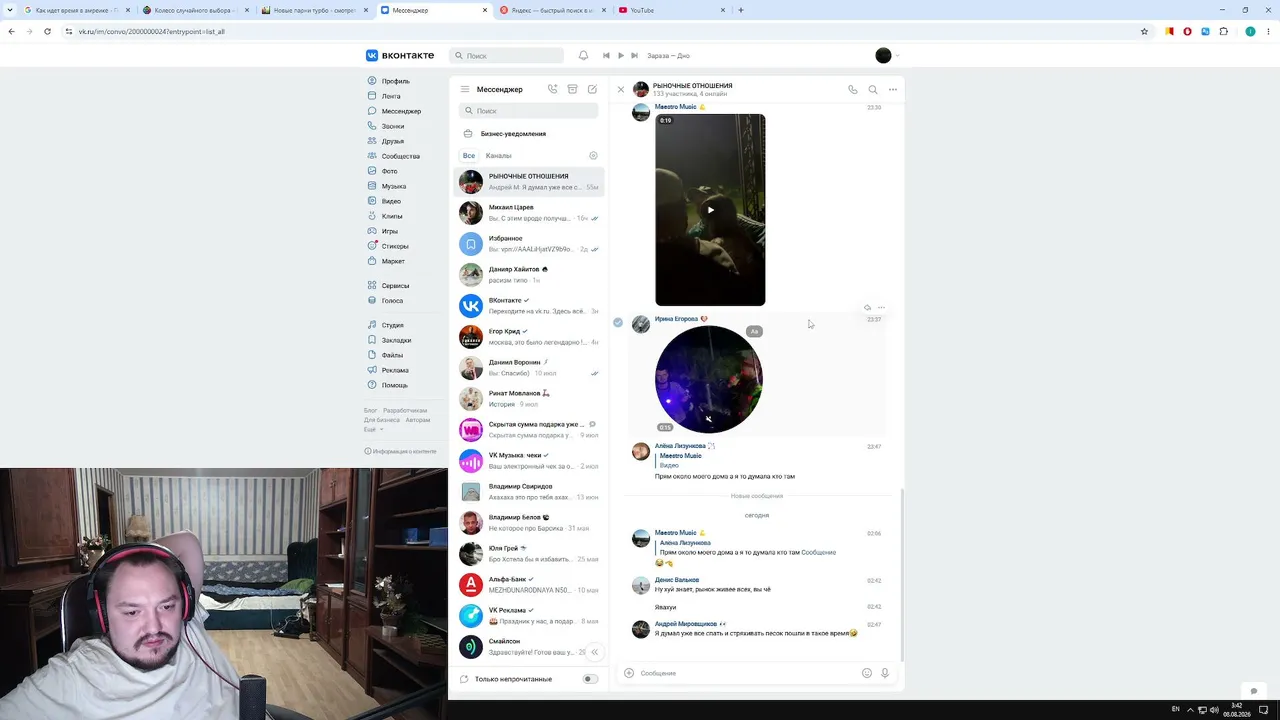This screenshot has height=720, width=1280.
Task: Open Лента in left sidebar
Action: (x=391, y=96)
